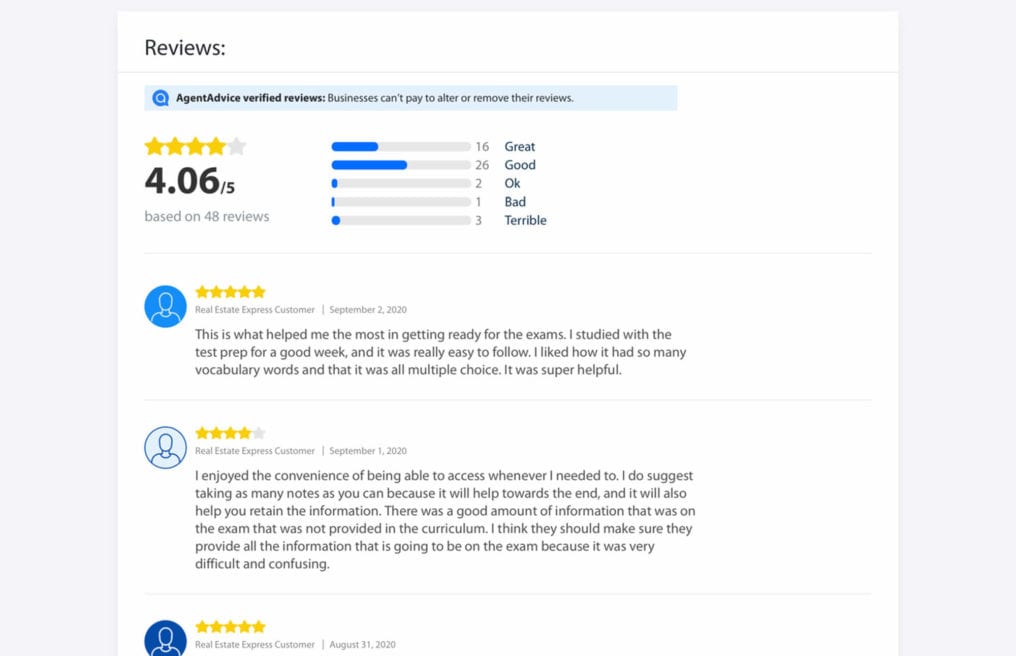Click the 'based on 48 reviews' text
The width and height of the screenshot is (1016, 656).
207,217
